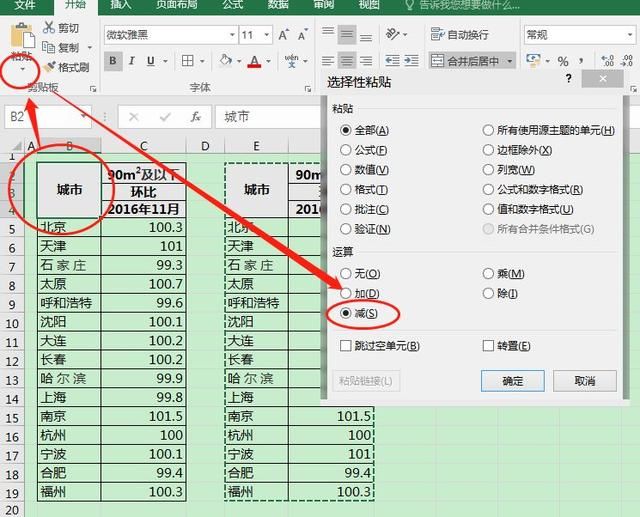This screenshot has width=640, height=517.
Task: Open the number format dropdown (常规)
Action: tap(630, 35)
